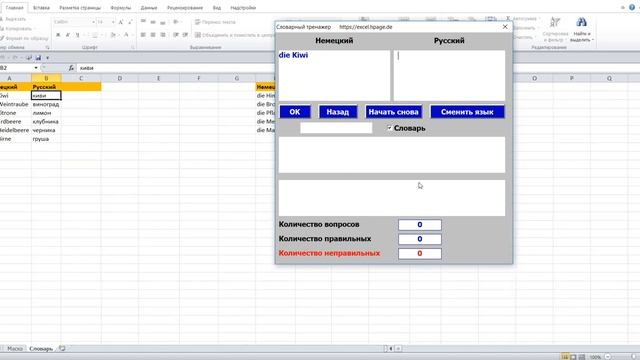
Task: Align cell text to the right
Action: point(163,35)
